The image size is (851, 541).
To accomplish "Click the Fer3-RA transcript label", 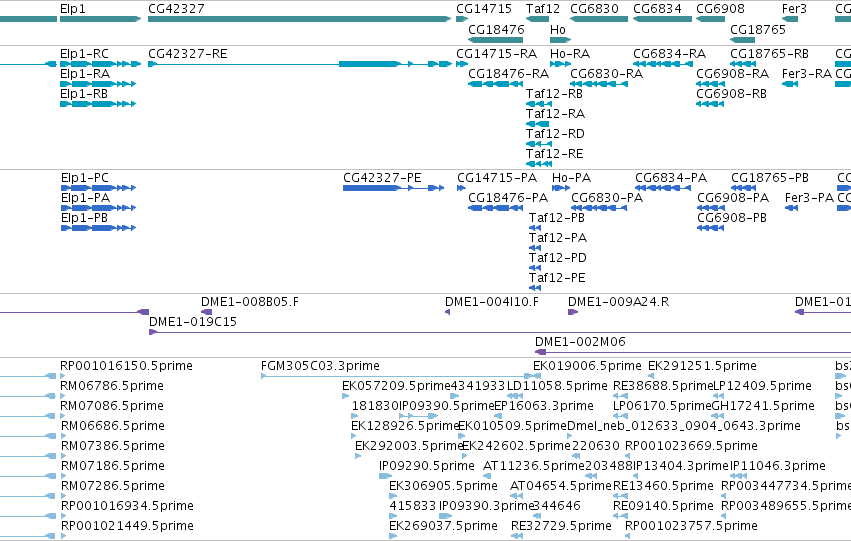I will click(x=806, y=74).
